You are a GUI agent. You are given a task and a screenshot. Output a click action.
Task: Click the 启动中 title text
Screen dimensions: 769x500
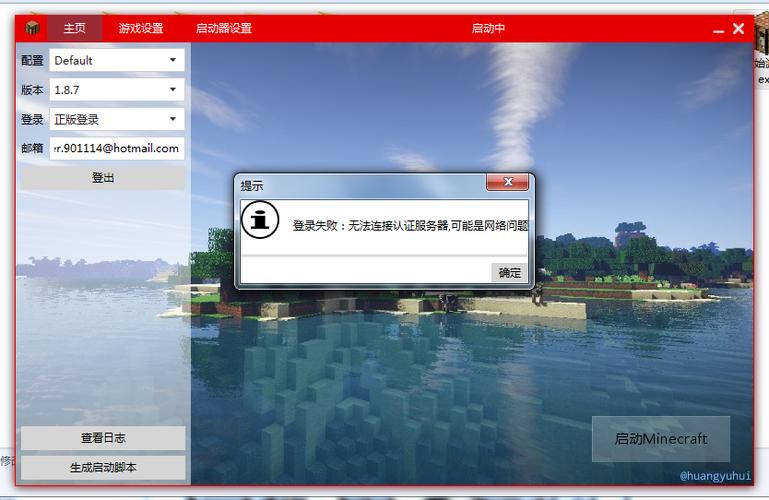coord(488,28)
